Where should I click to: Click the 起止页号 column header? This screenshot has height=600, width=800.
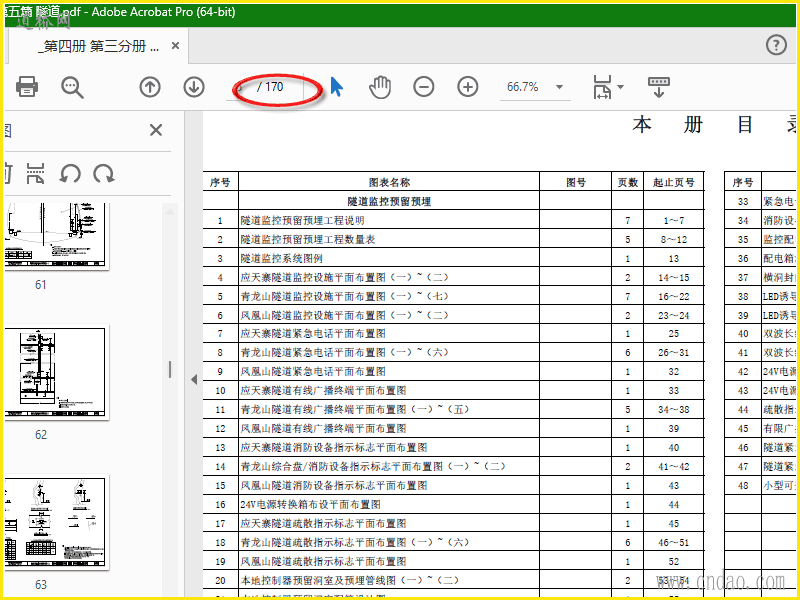673,182
